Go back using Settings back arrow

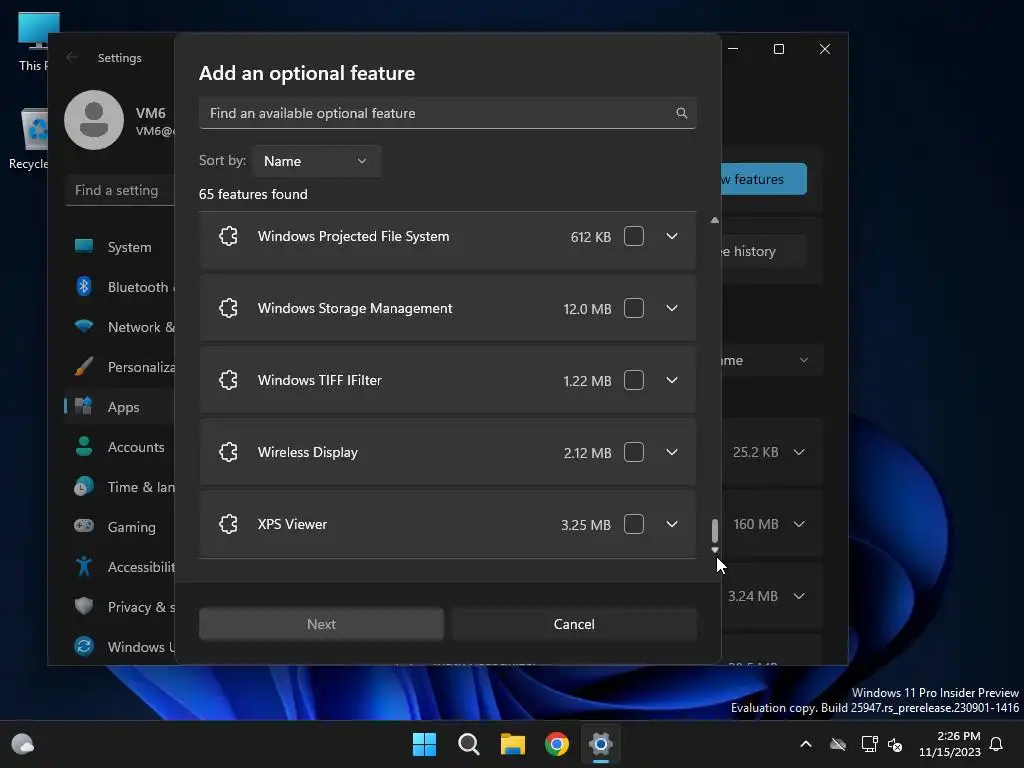click(x=72, y=57)
